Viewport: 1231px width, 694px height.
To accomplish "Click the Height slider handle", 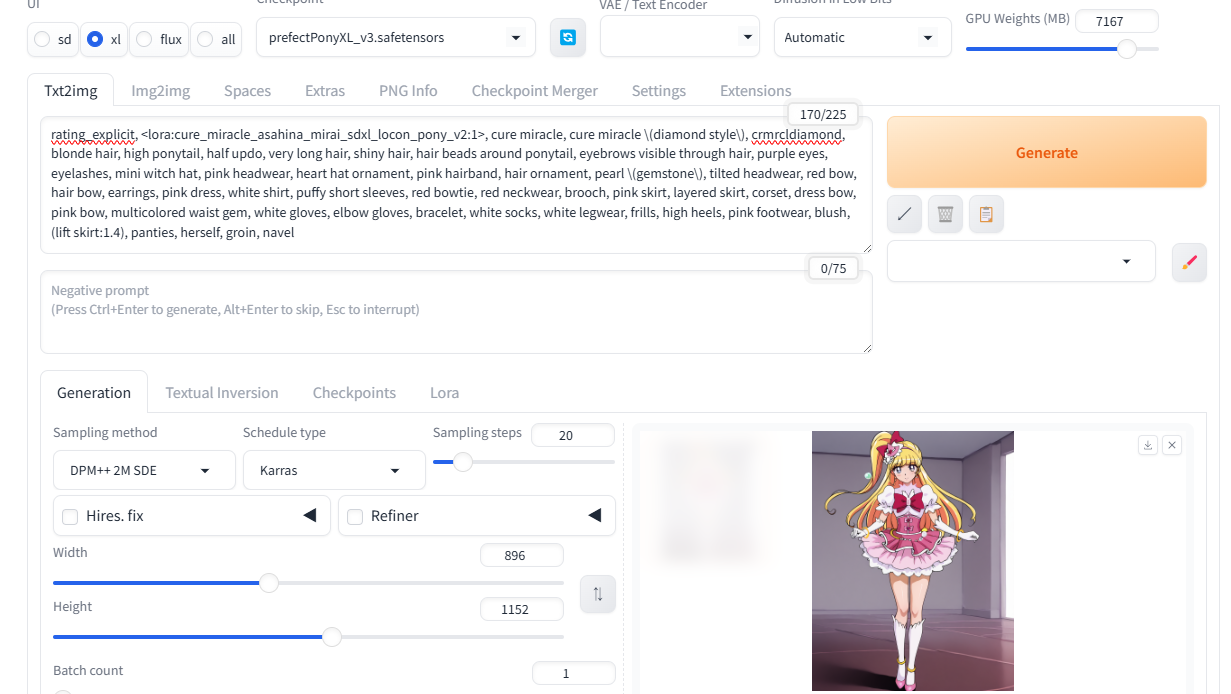I will (332, 637).
